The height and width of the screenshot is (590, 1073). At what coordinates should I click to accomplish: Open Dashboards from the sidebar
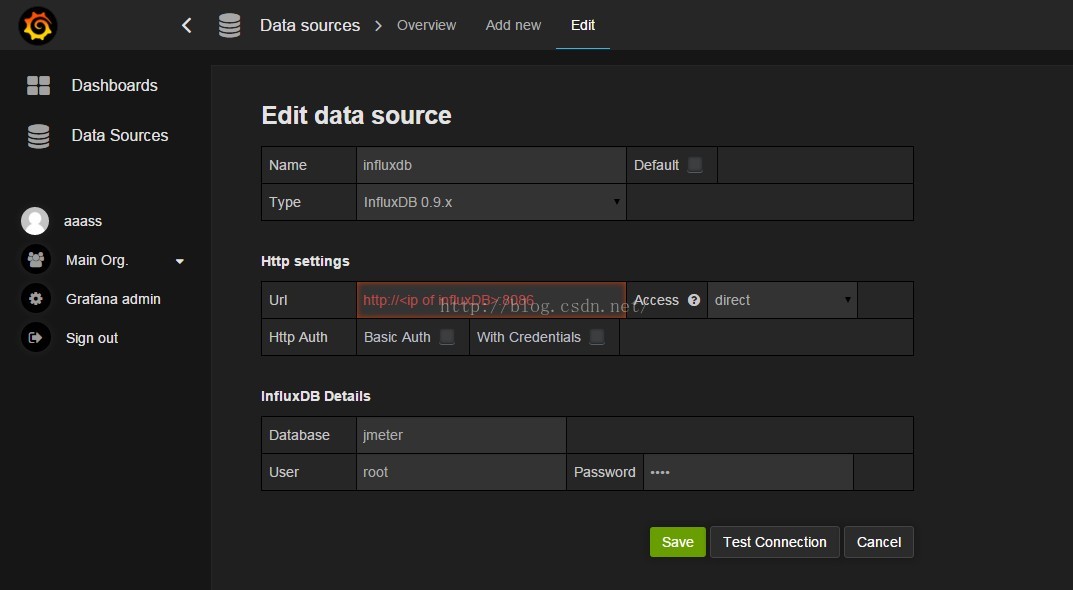114,86
